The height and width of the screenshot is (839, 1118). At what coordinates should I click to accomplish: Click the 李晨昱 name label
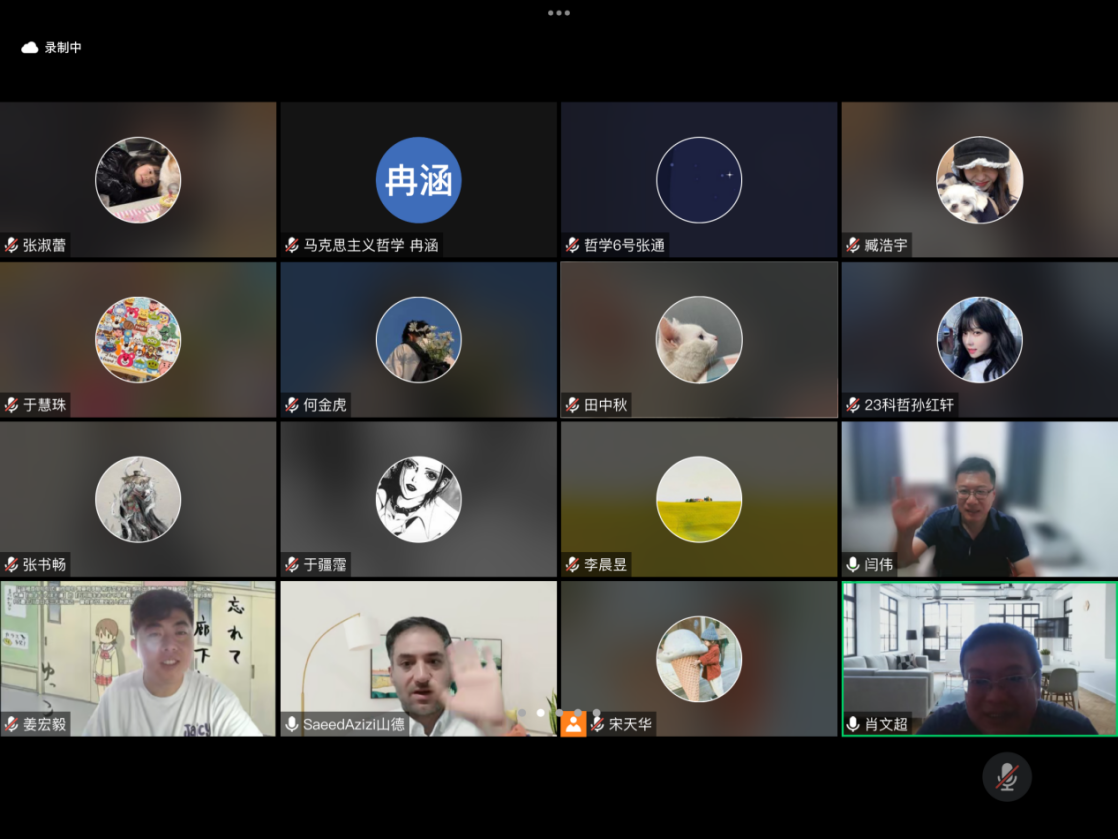pyautogui.click(x=606, y=565)
